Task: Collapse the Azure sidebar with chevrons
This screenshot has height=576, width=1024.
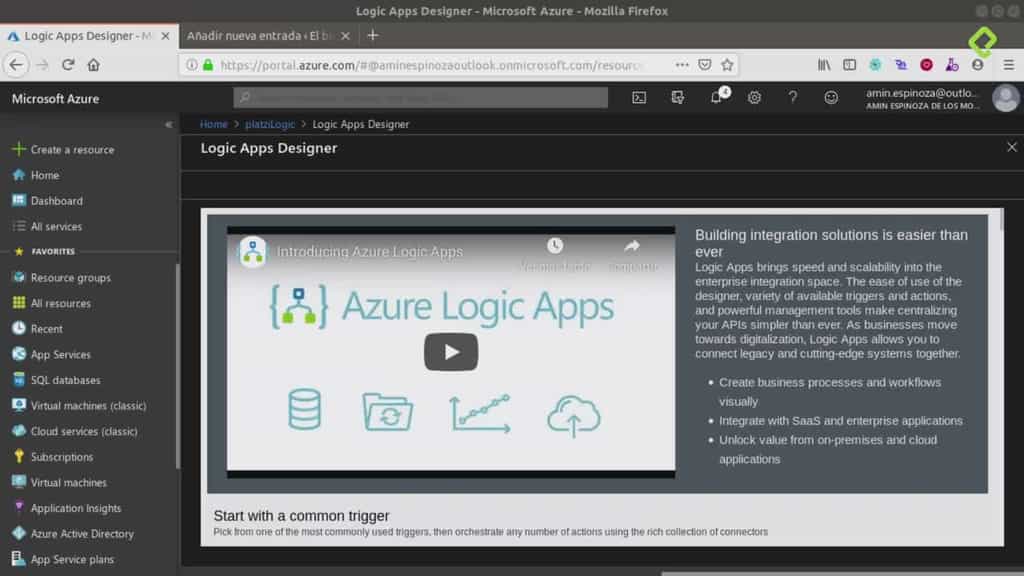Action: pos(168,124)
